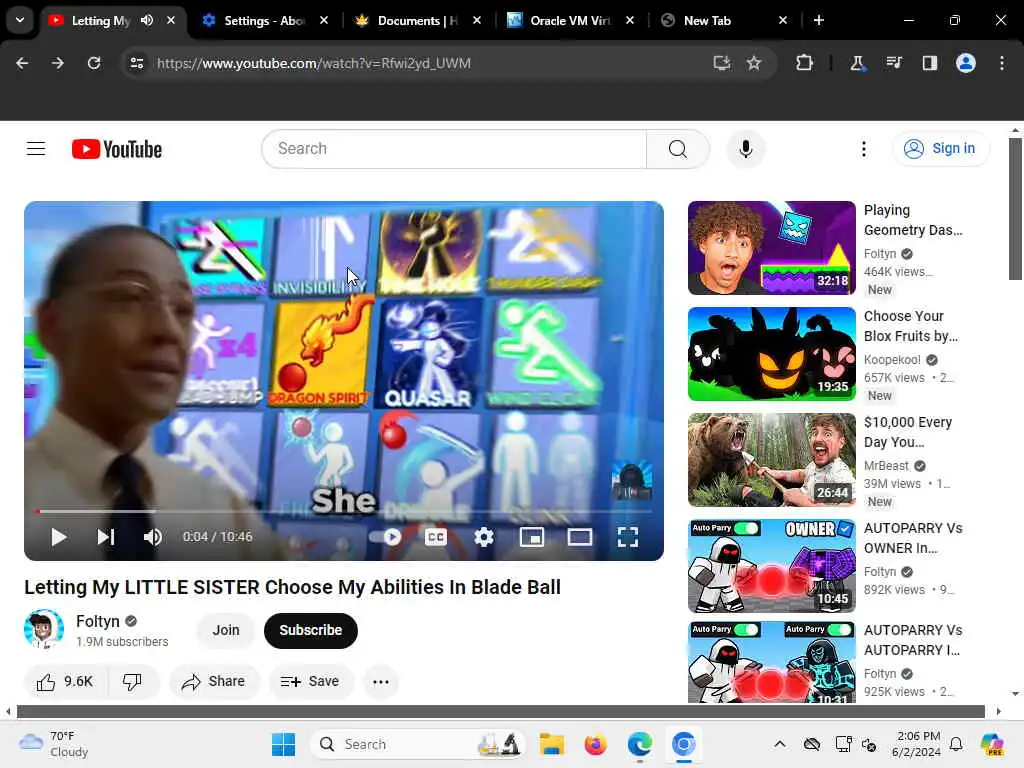The height and width of the screenshot is (768, 1024).
Task: Open a new browser tab
Action: pyautogui.click(x=818, y=21)
